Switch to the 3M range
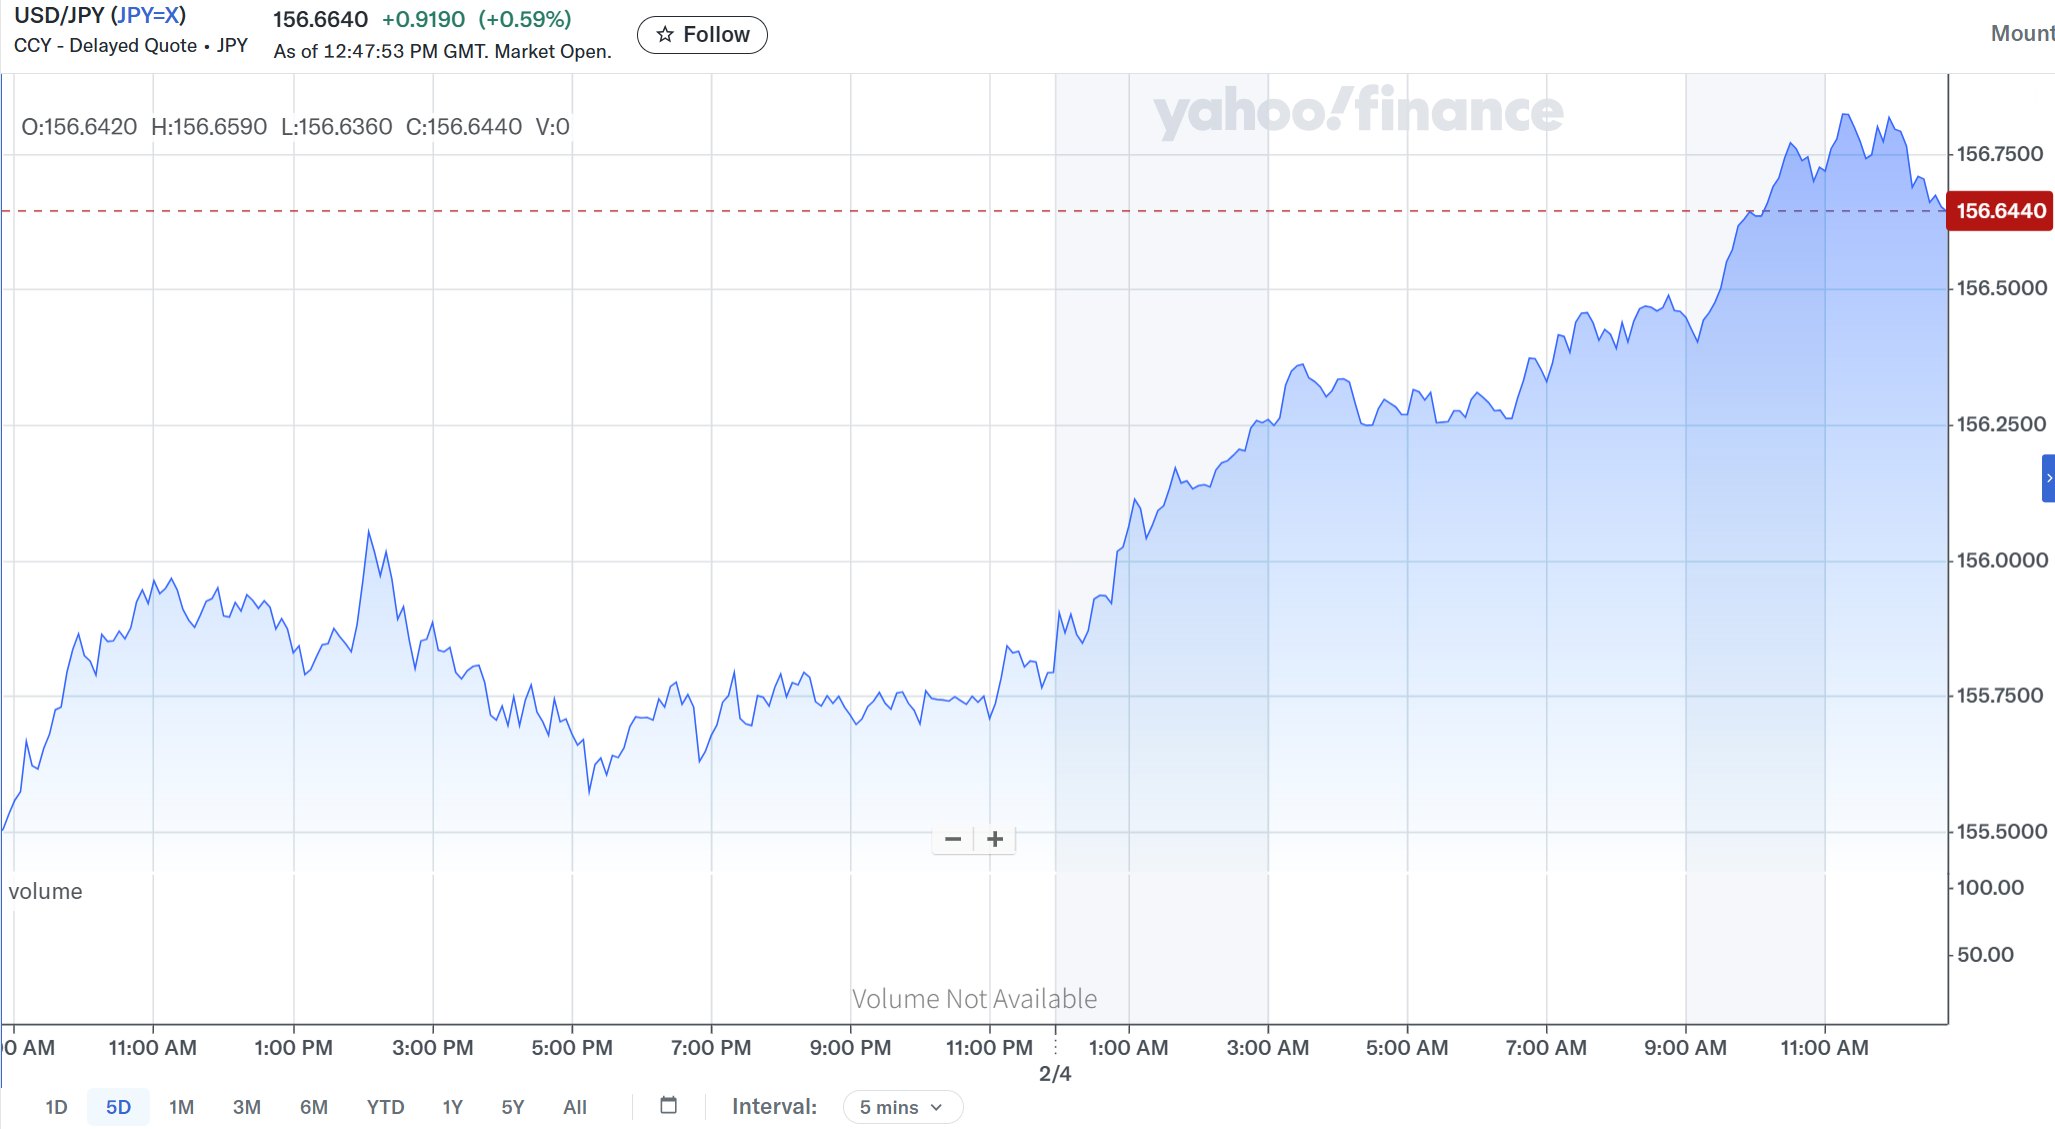The height and width of the screenshot is (1129, 2055). click(x=246, y=1107)
